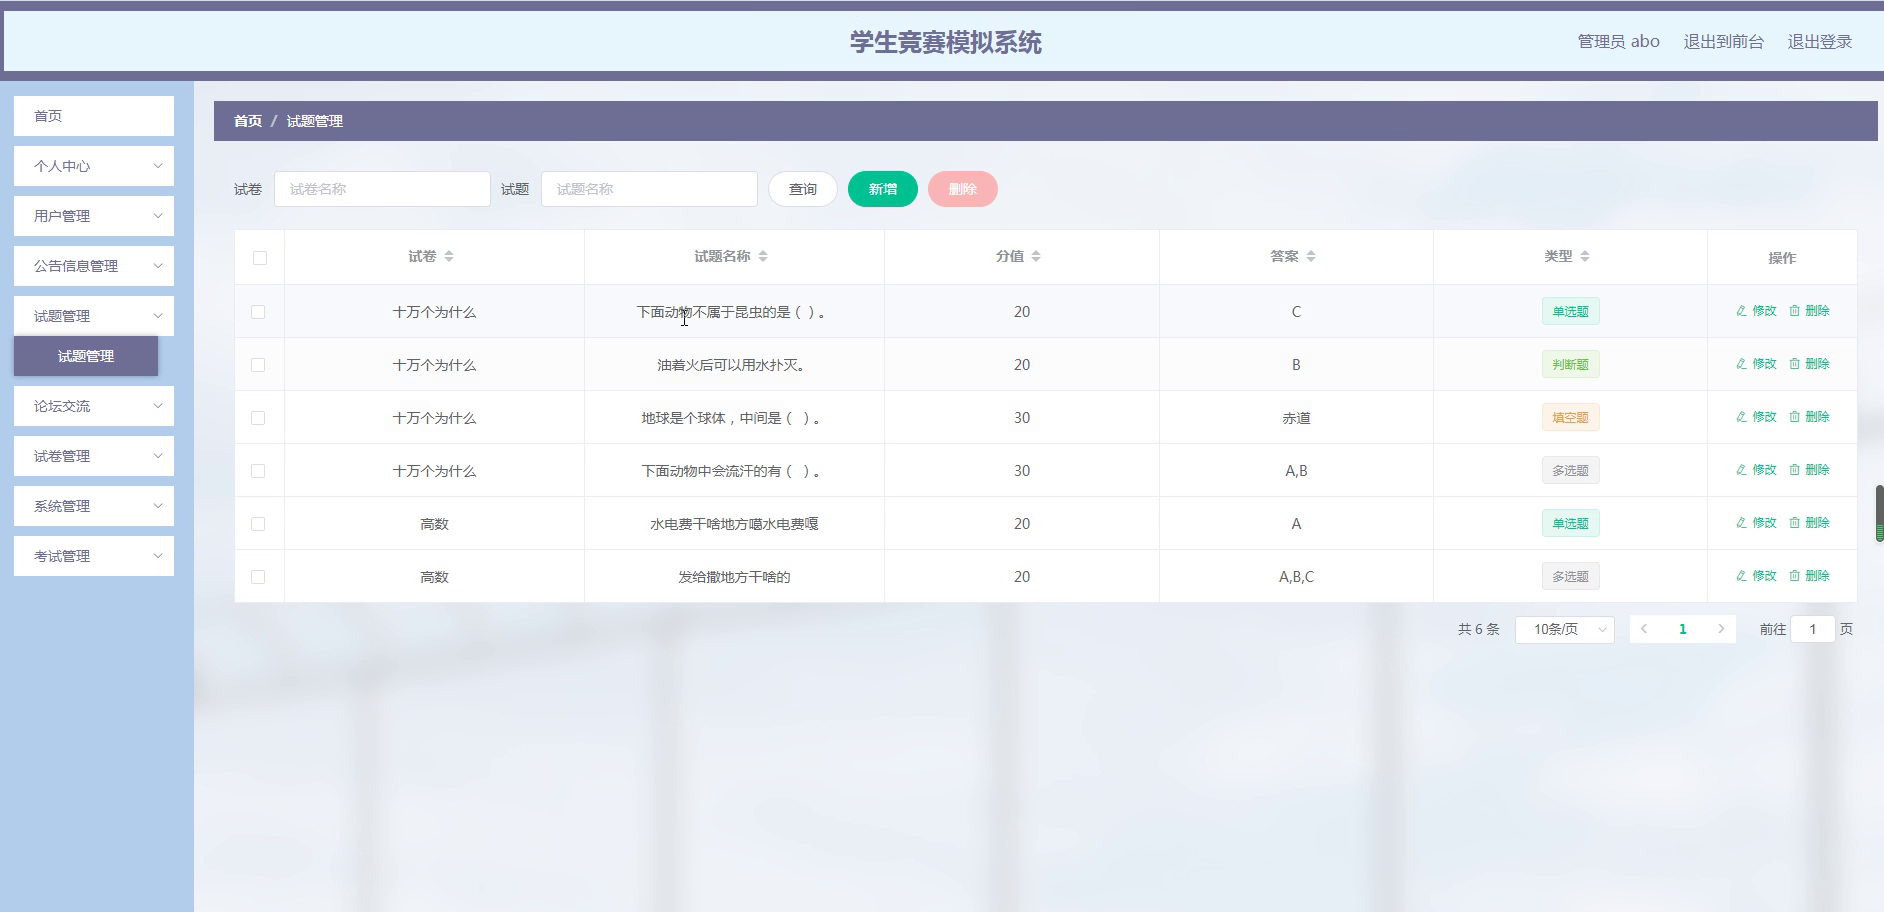1884x912 pixels.
Task: Click the pink 删除 batch button
Action: click(963, 189)
